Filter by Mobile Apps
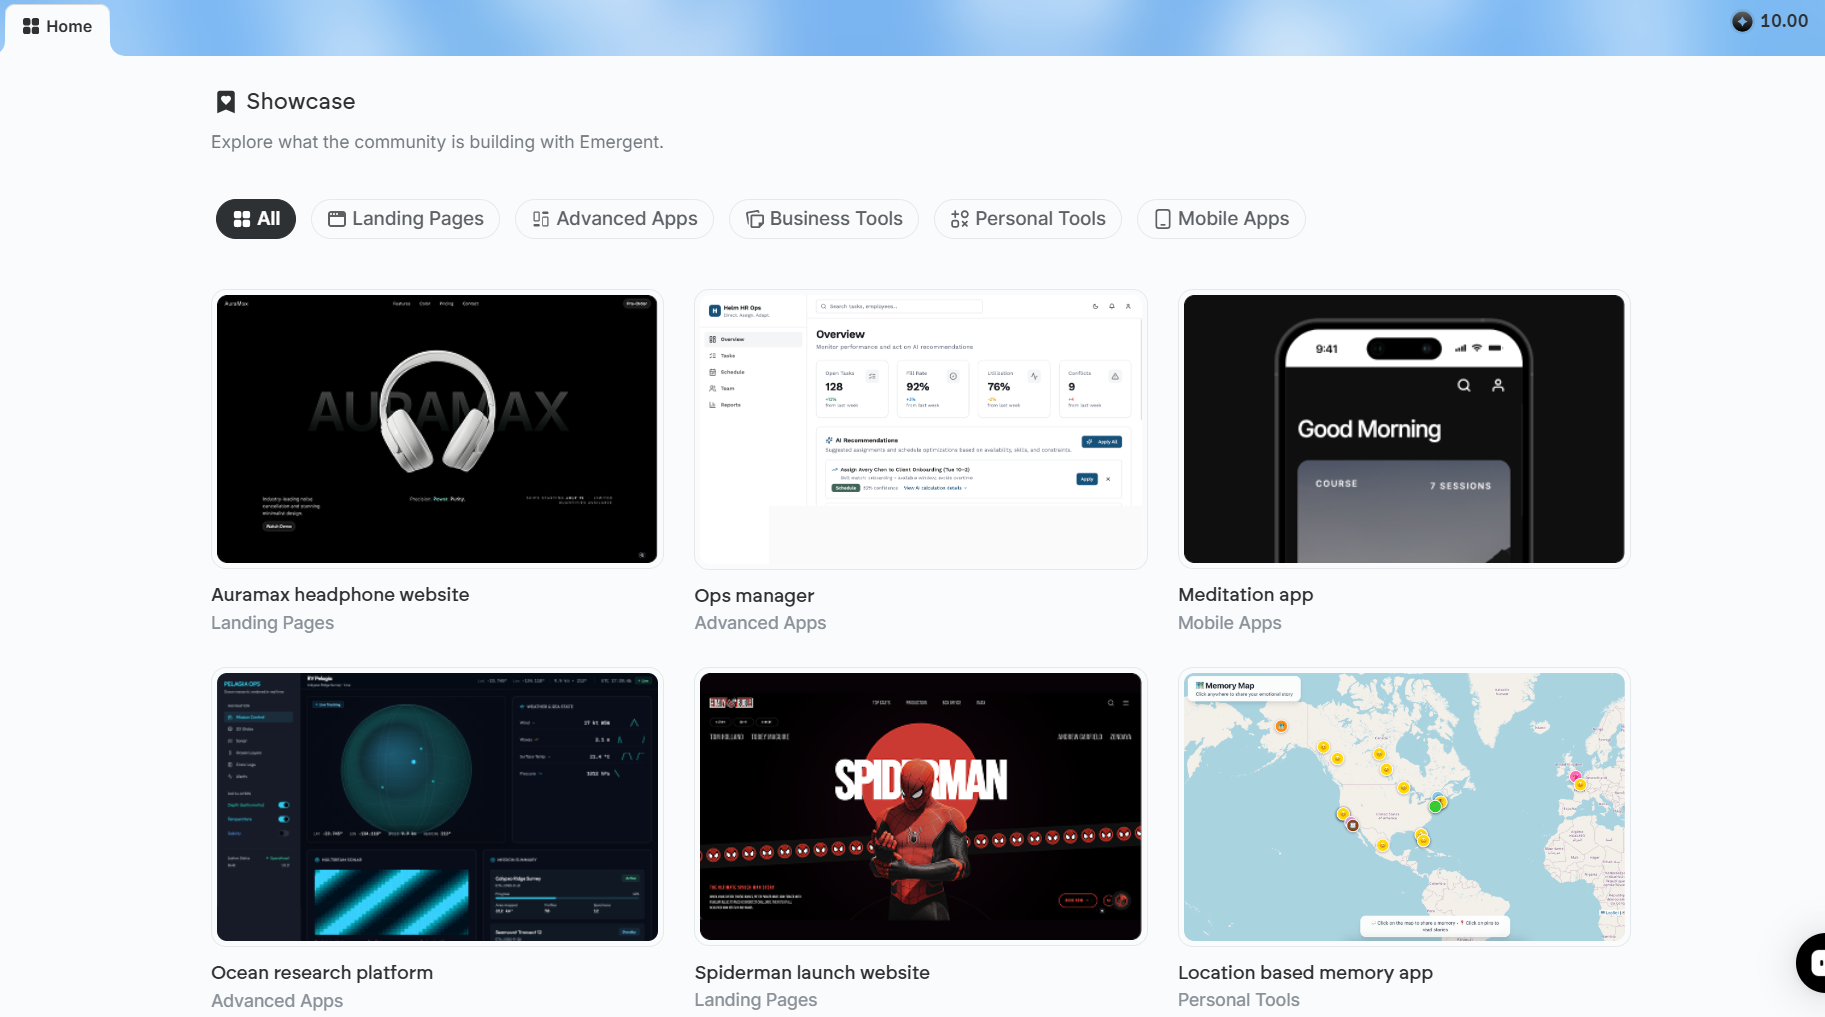This screenshot has height=1017, width=1825. pyautogui.click(x=1221, y=219)
